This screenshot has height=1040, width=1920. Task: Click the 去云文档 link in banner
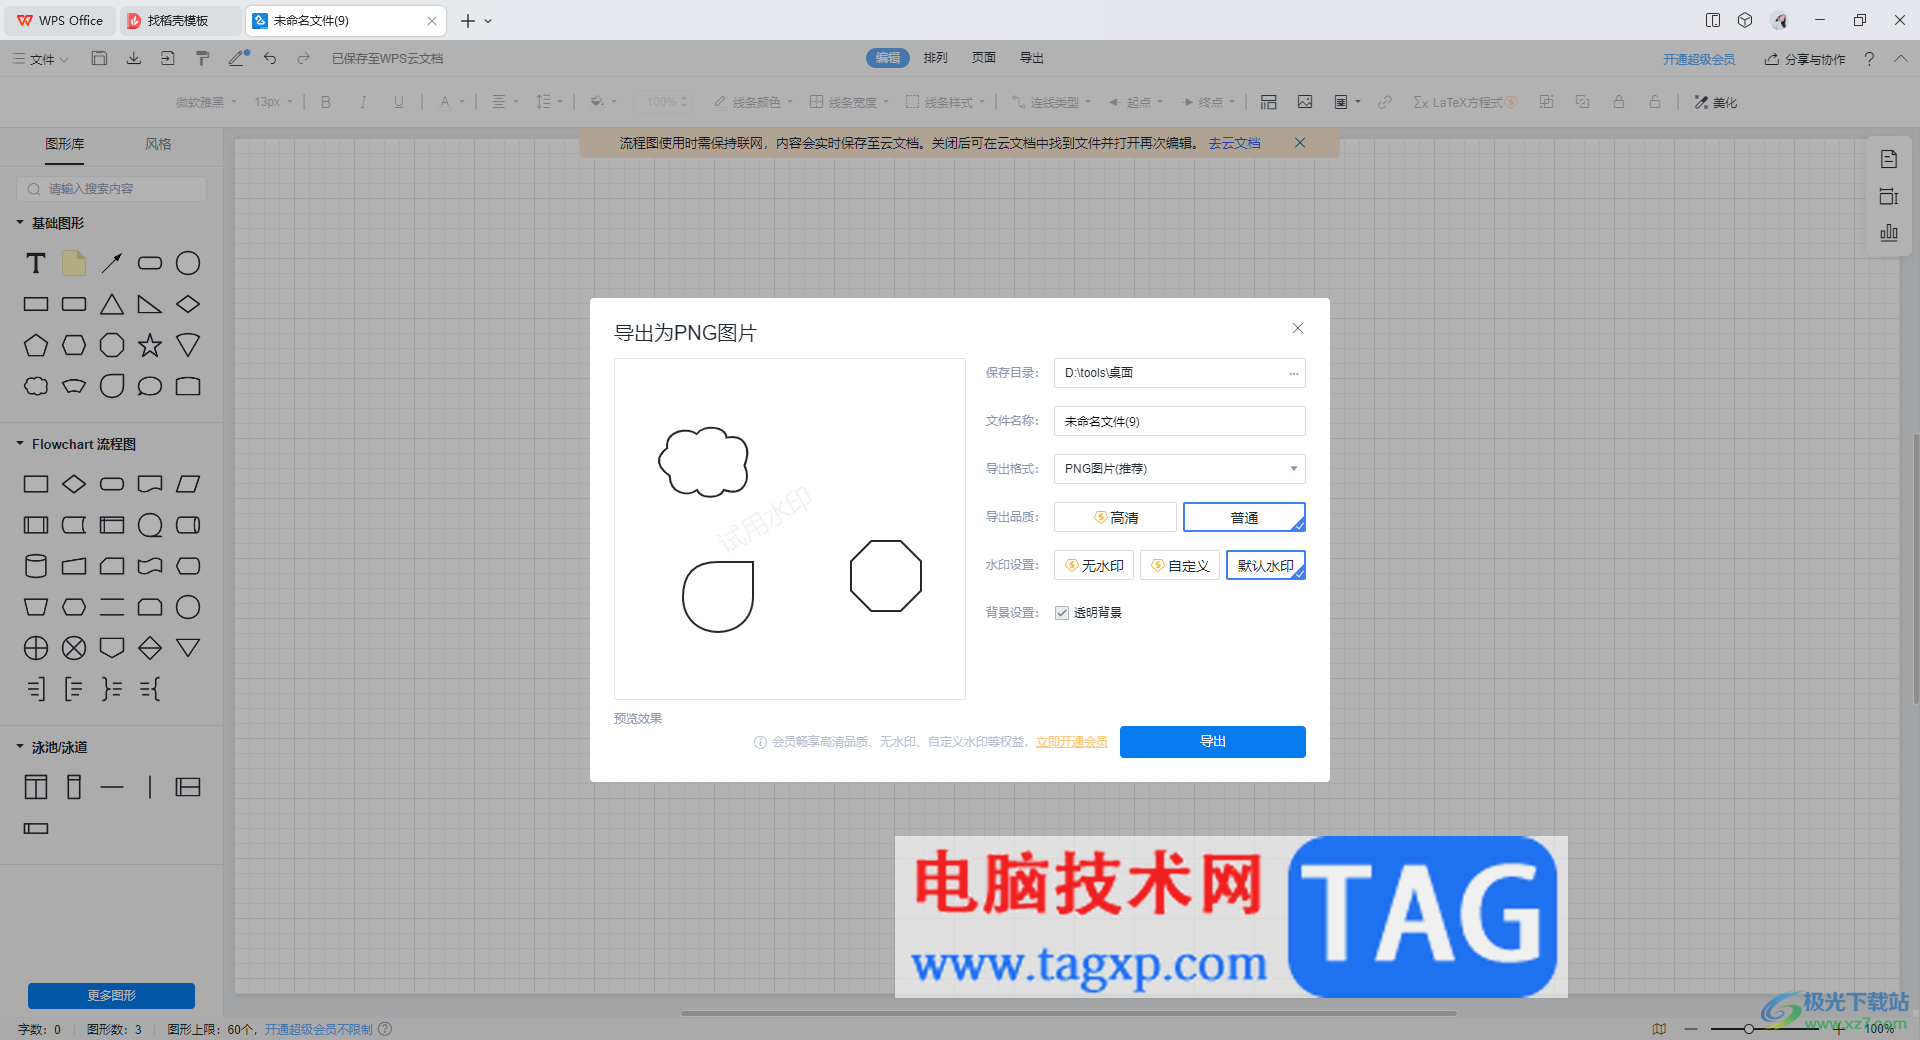point(1234,143)
